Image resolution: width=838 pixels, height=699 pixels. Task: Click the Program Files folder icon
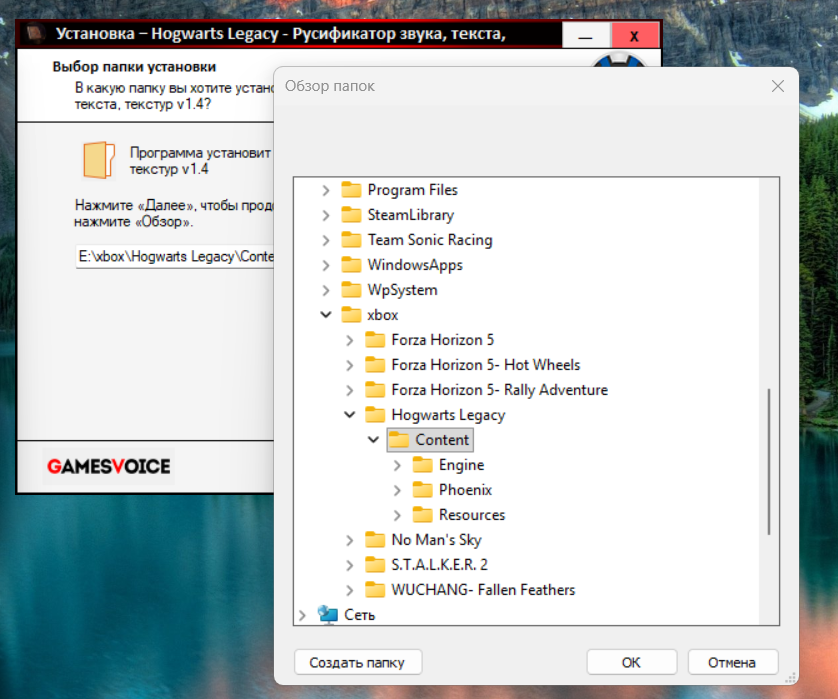coord(350,190)
